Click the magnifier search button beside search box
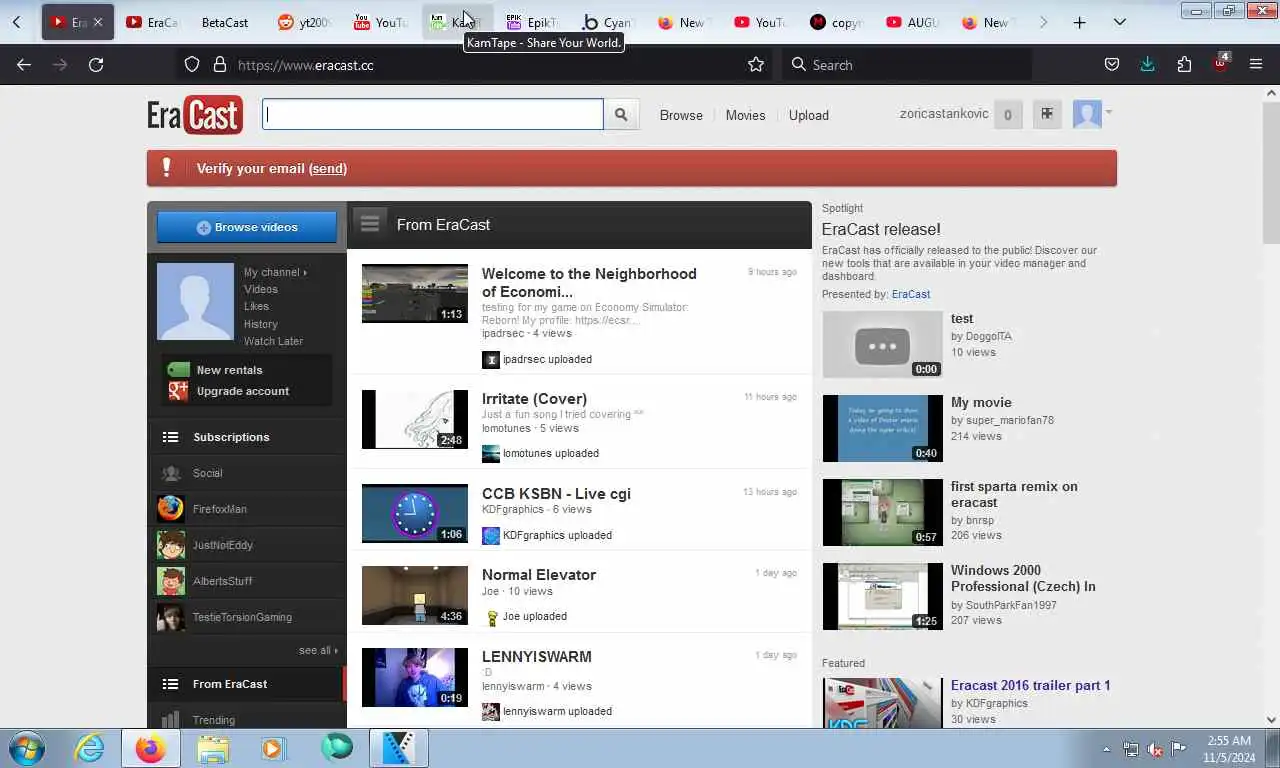 (621, 115)
